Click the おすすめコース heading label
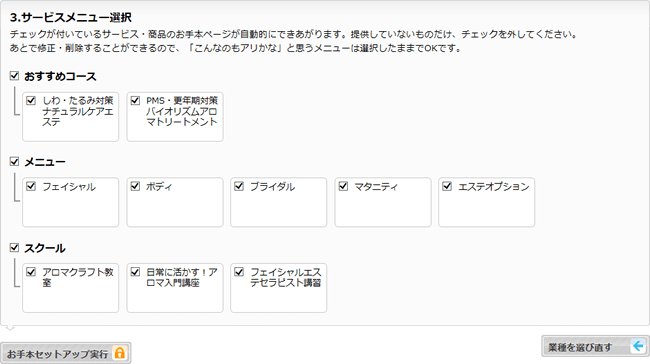This screenshot has height=364, width=650. coord(60,76)
